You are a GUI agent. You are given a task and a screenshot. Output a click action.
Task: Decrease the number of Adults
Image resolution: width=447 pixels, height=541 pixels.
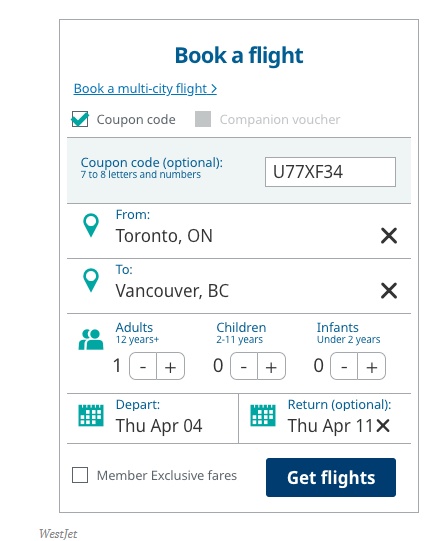point(143,366)
